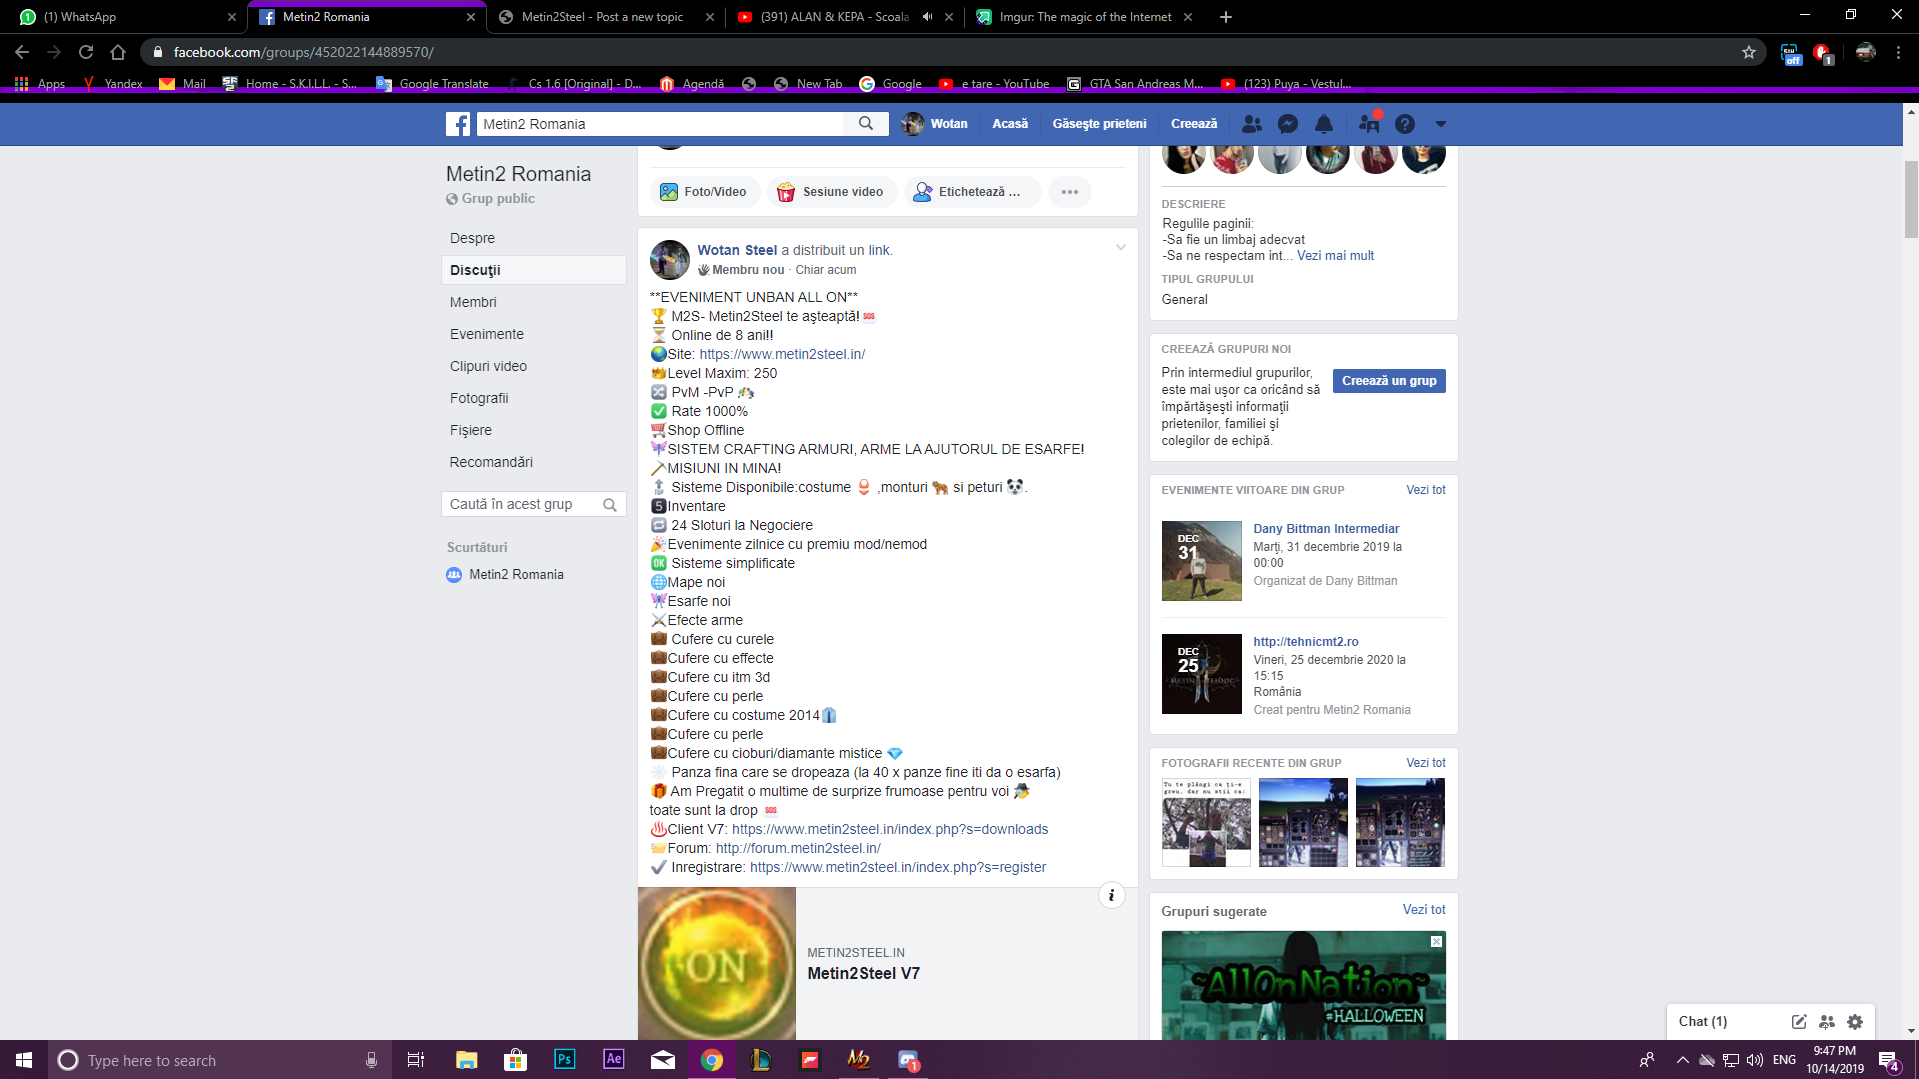Reload the page with the refresh button
The width and height of the screenshot is (1919, 1079).
pos(86,52)
